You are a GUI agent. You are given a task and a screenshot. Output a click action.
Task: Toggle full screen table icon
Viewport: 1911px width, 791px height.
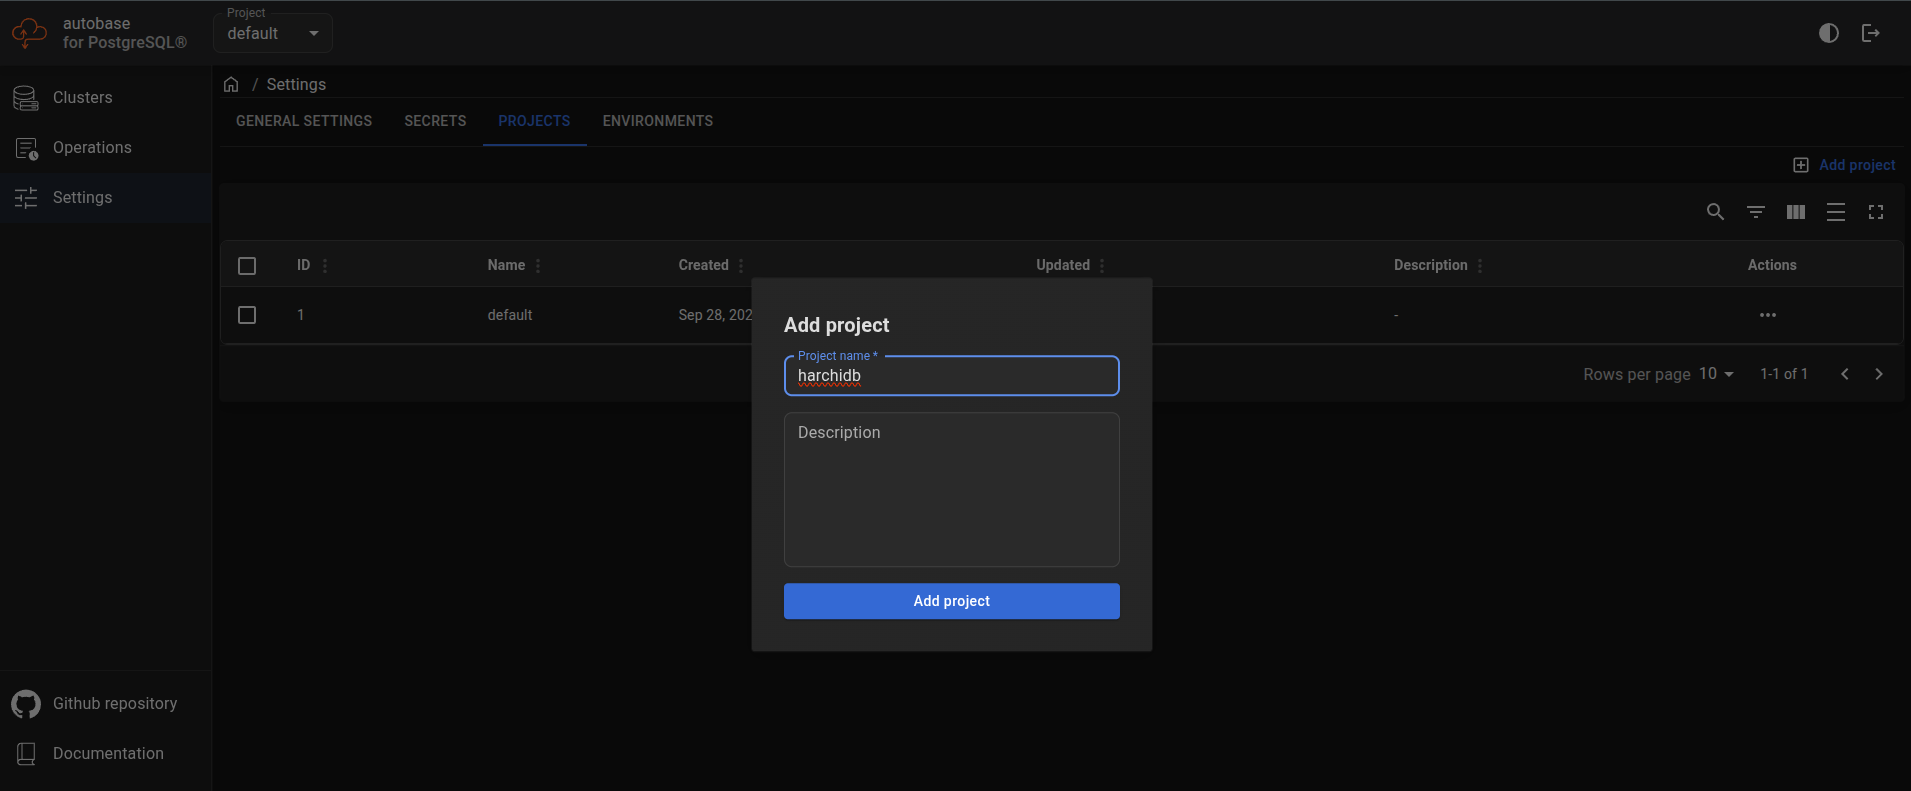point(1875,212)
